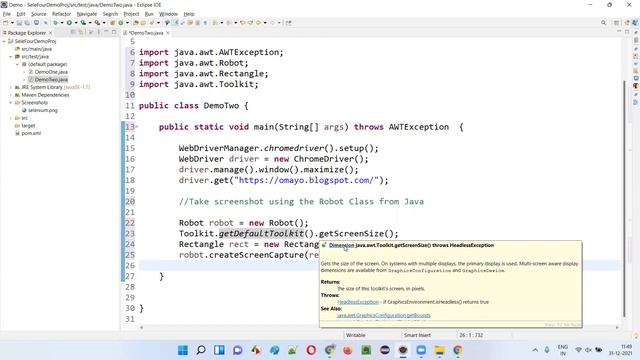Screen dimensions: 640x360
Task: Open the Window menu
Action: click(168, 14)
